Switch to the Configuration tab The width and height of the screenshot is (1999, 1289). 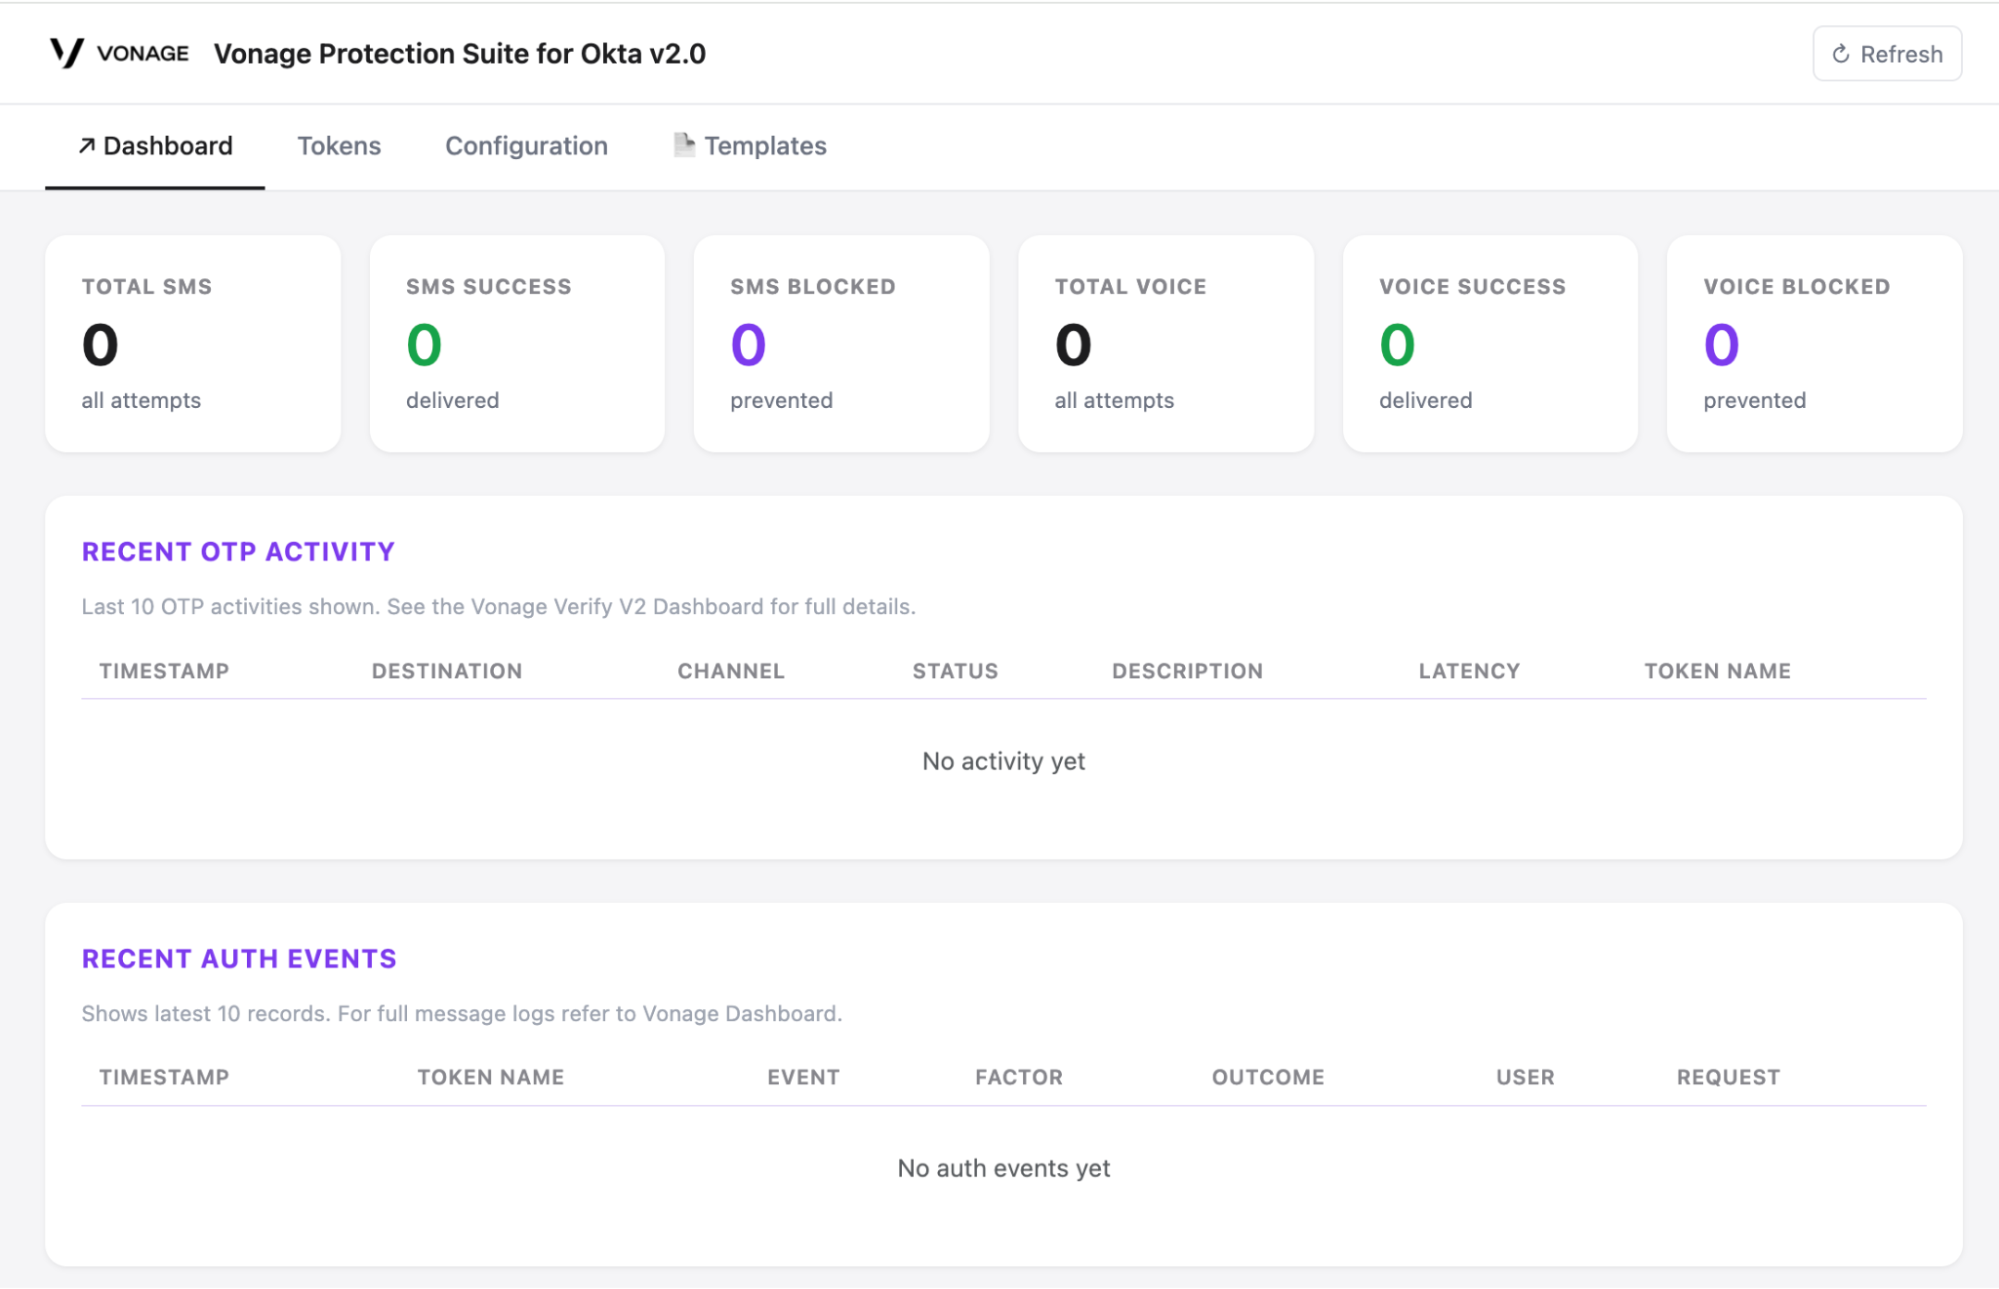526,146
